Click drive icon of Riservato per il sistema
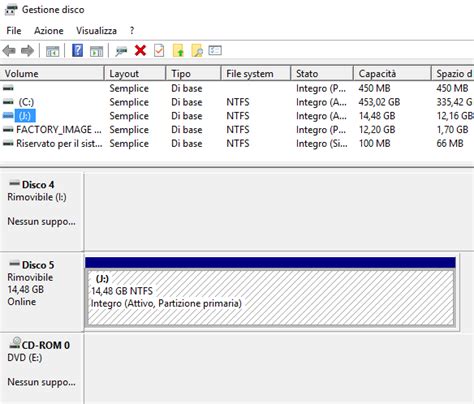Image resolution: width=474 pixels, height=404 pixels. tap(8, 143)
